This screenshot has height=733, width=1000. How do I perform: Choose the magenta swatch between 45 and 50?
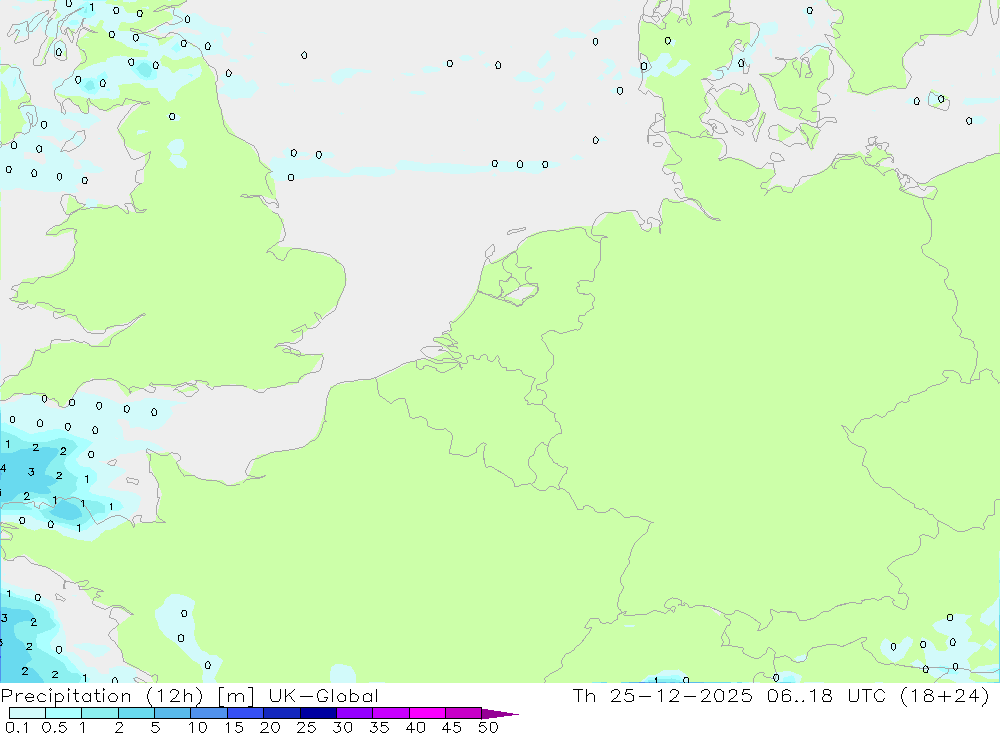pyautogui.click(x=463, y=713)
